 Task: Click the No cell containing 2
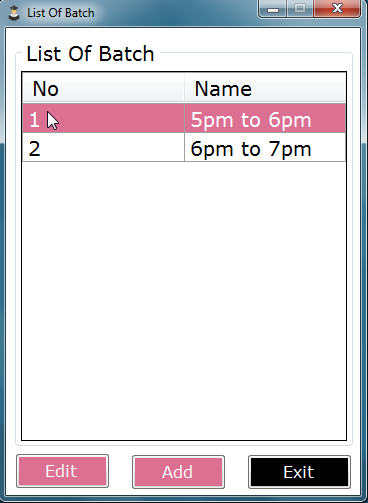click(x=103, y=147)
